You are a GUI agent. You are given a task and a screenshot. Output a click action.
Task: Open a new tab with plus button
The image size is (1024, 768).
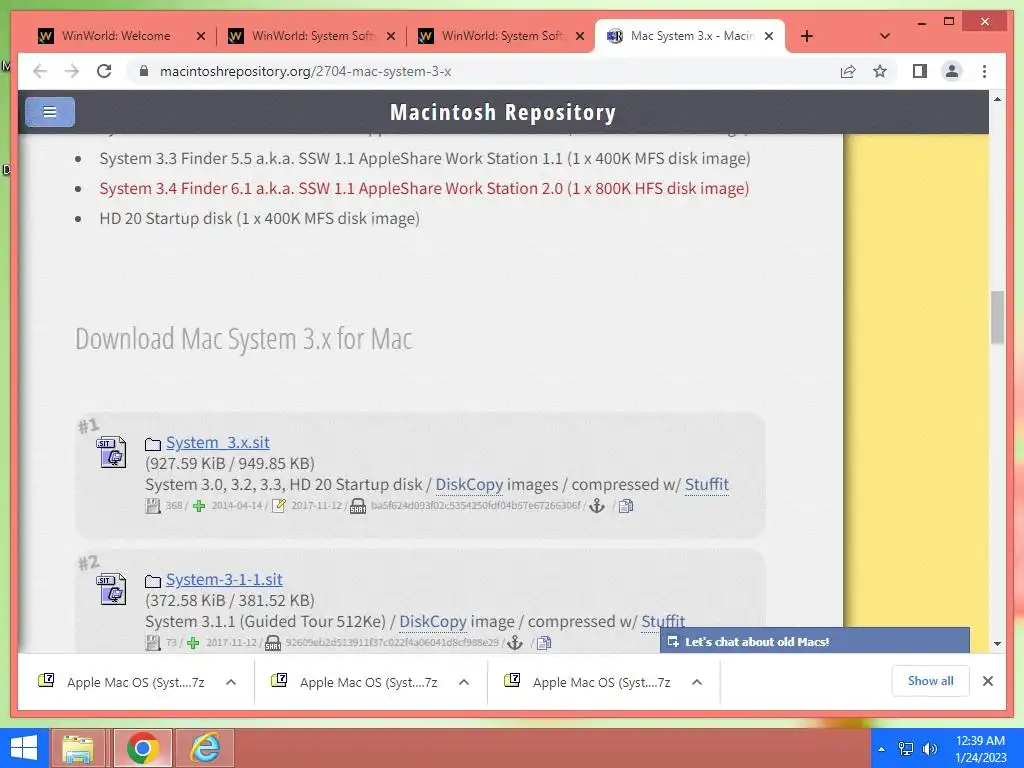pos(807,36)
